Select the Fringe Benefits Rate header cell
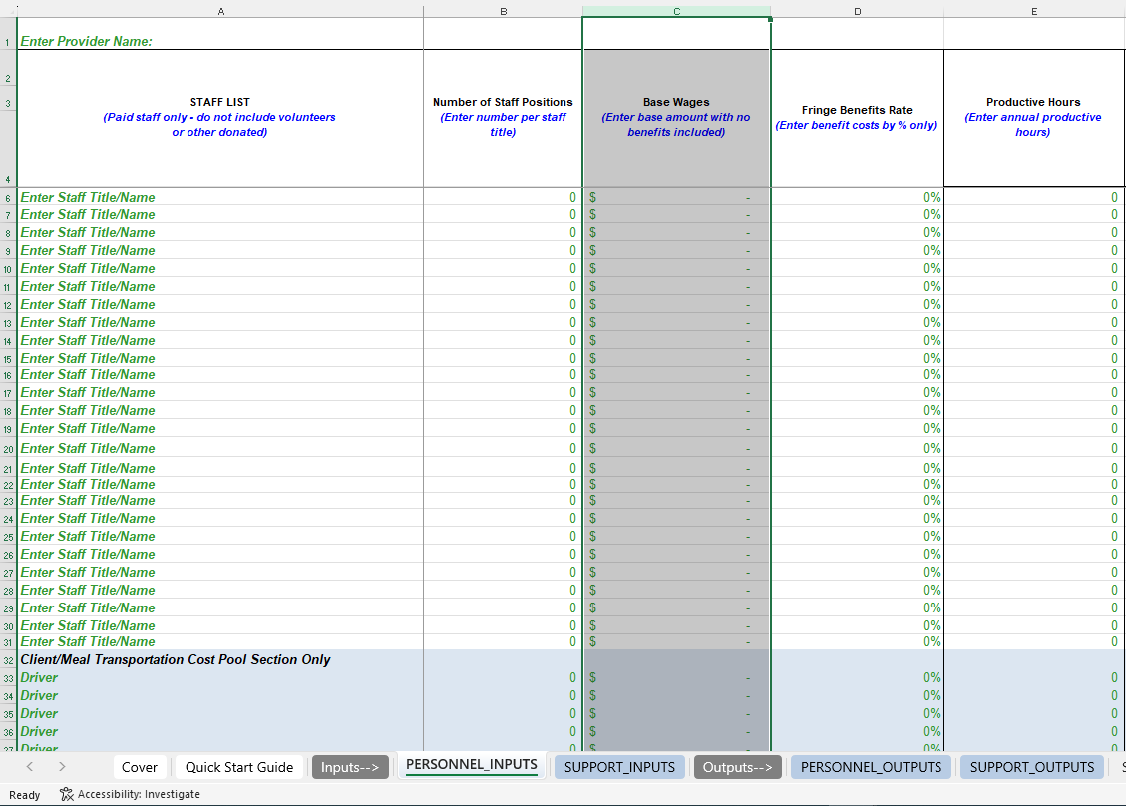Image resolution: width=1126 pixels, height=806 pixels. (857, 117)
